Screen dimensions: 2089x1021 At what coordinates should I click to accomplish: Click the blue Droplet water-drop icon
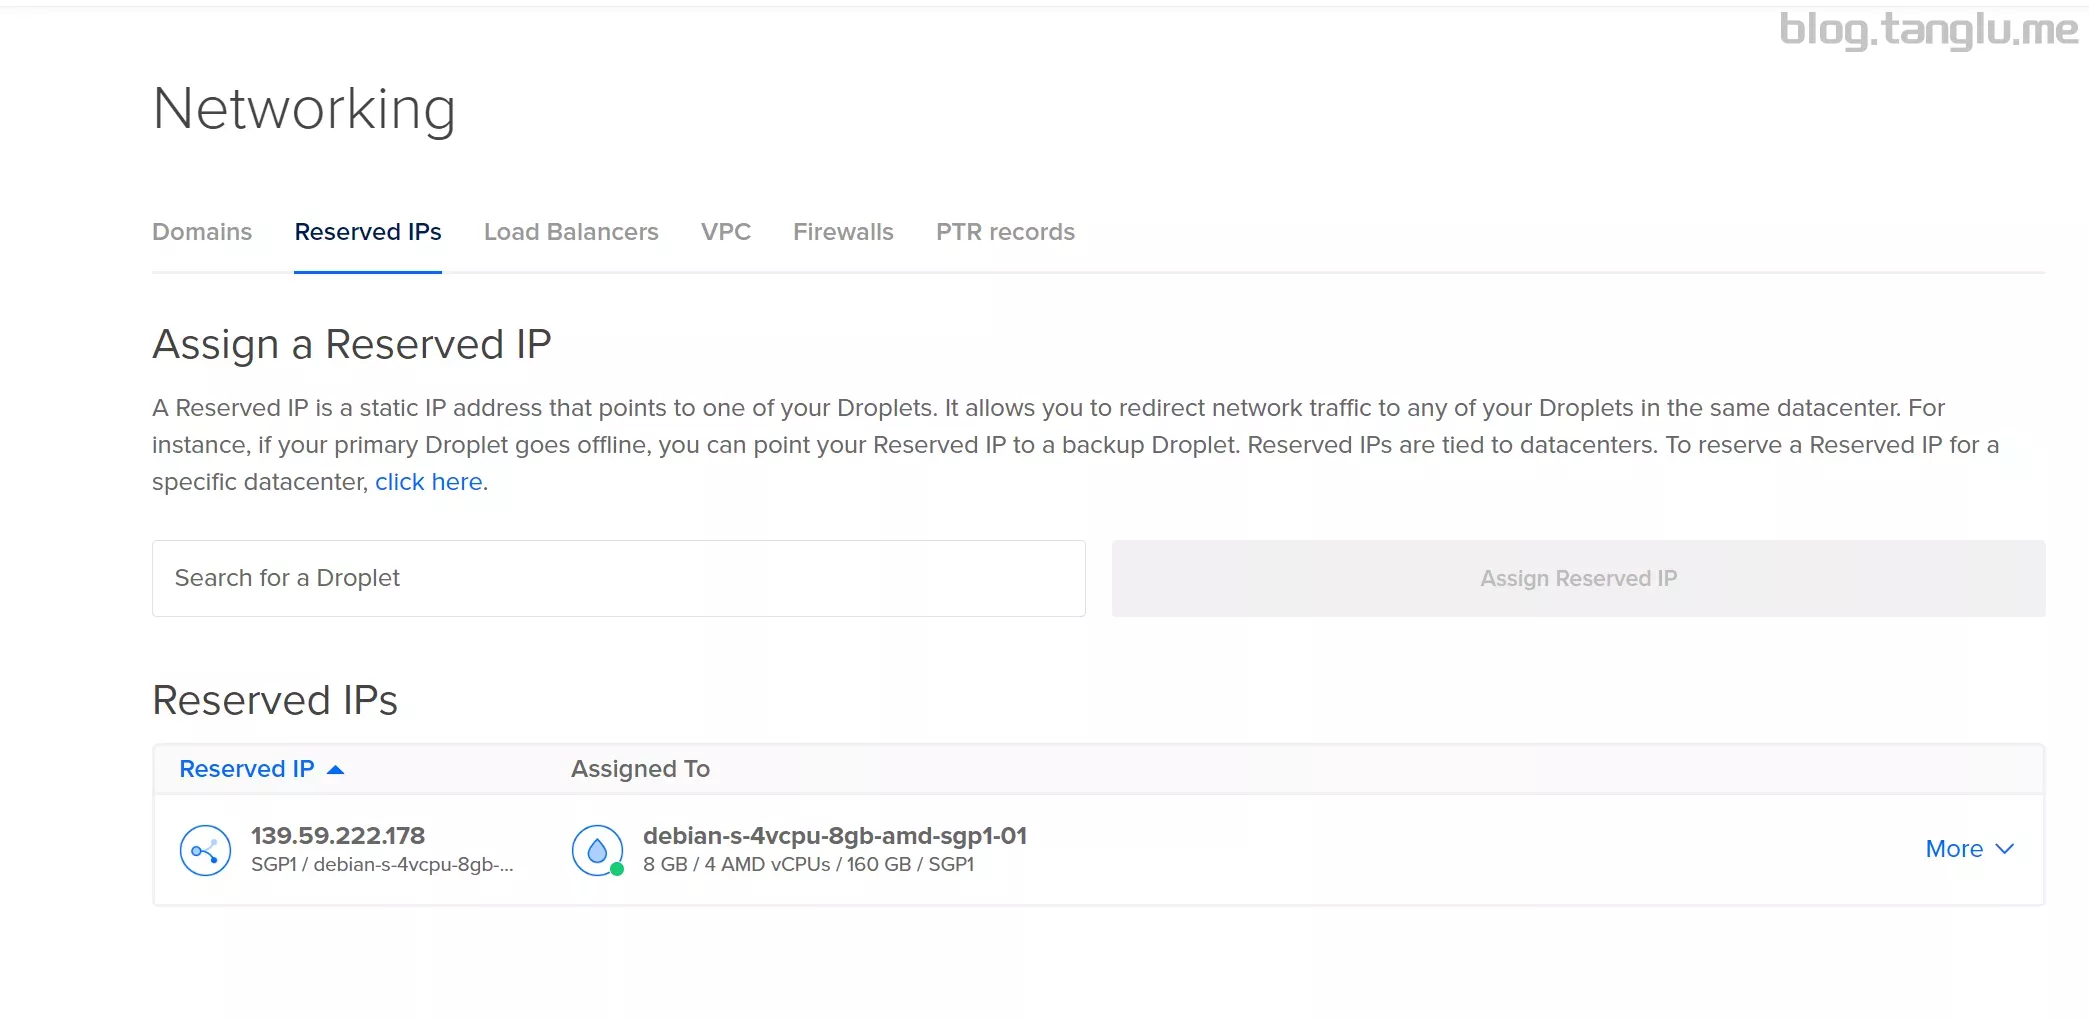click(596, 848)
